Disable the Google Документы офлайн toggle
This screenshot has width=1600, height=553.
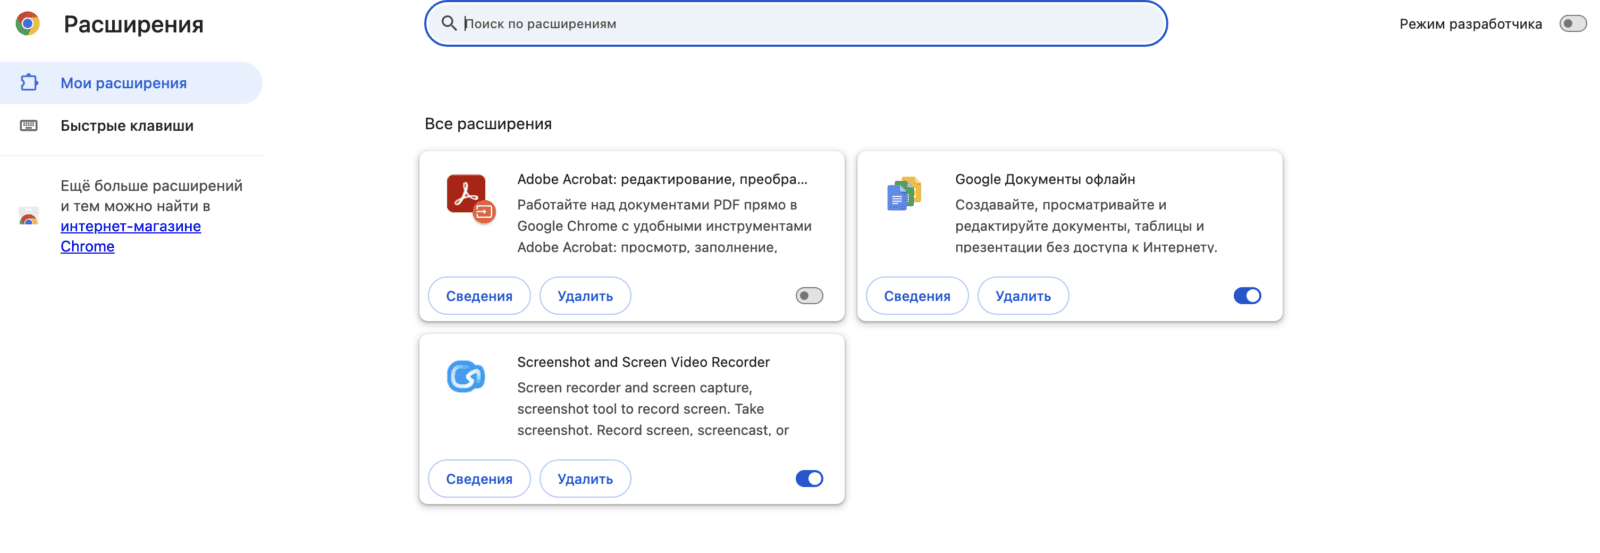point(1247,296)
